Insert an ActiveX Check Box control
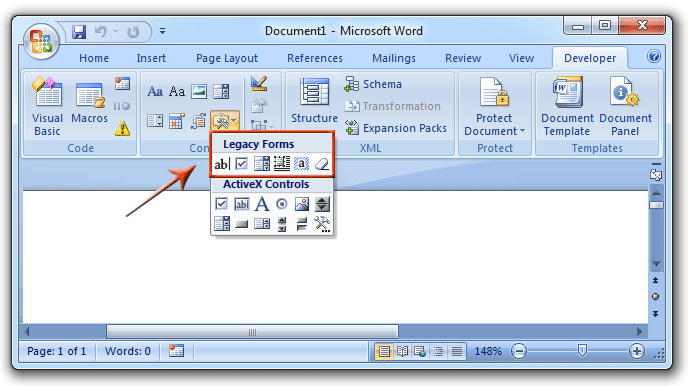This screenshot has width=688, height=386. click(222, 204)
